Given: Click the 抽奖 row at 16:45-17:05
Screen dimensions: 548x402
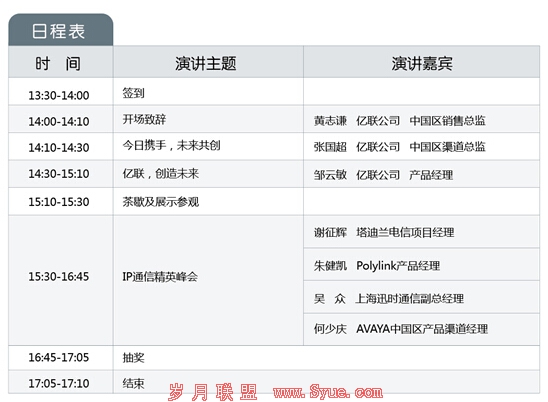Looking at the screenshot, I should click(274, 358).
